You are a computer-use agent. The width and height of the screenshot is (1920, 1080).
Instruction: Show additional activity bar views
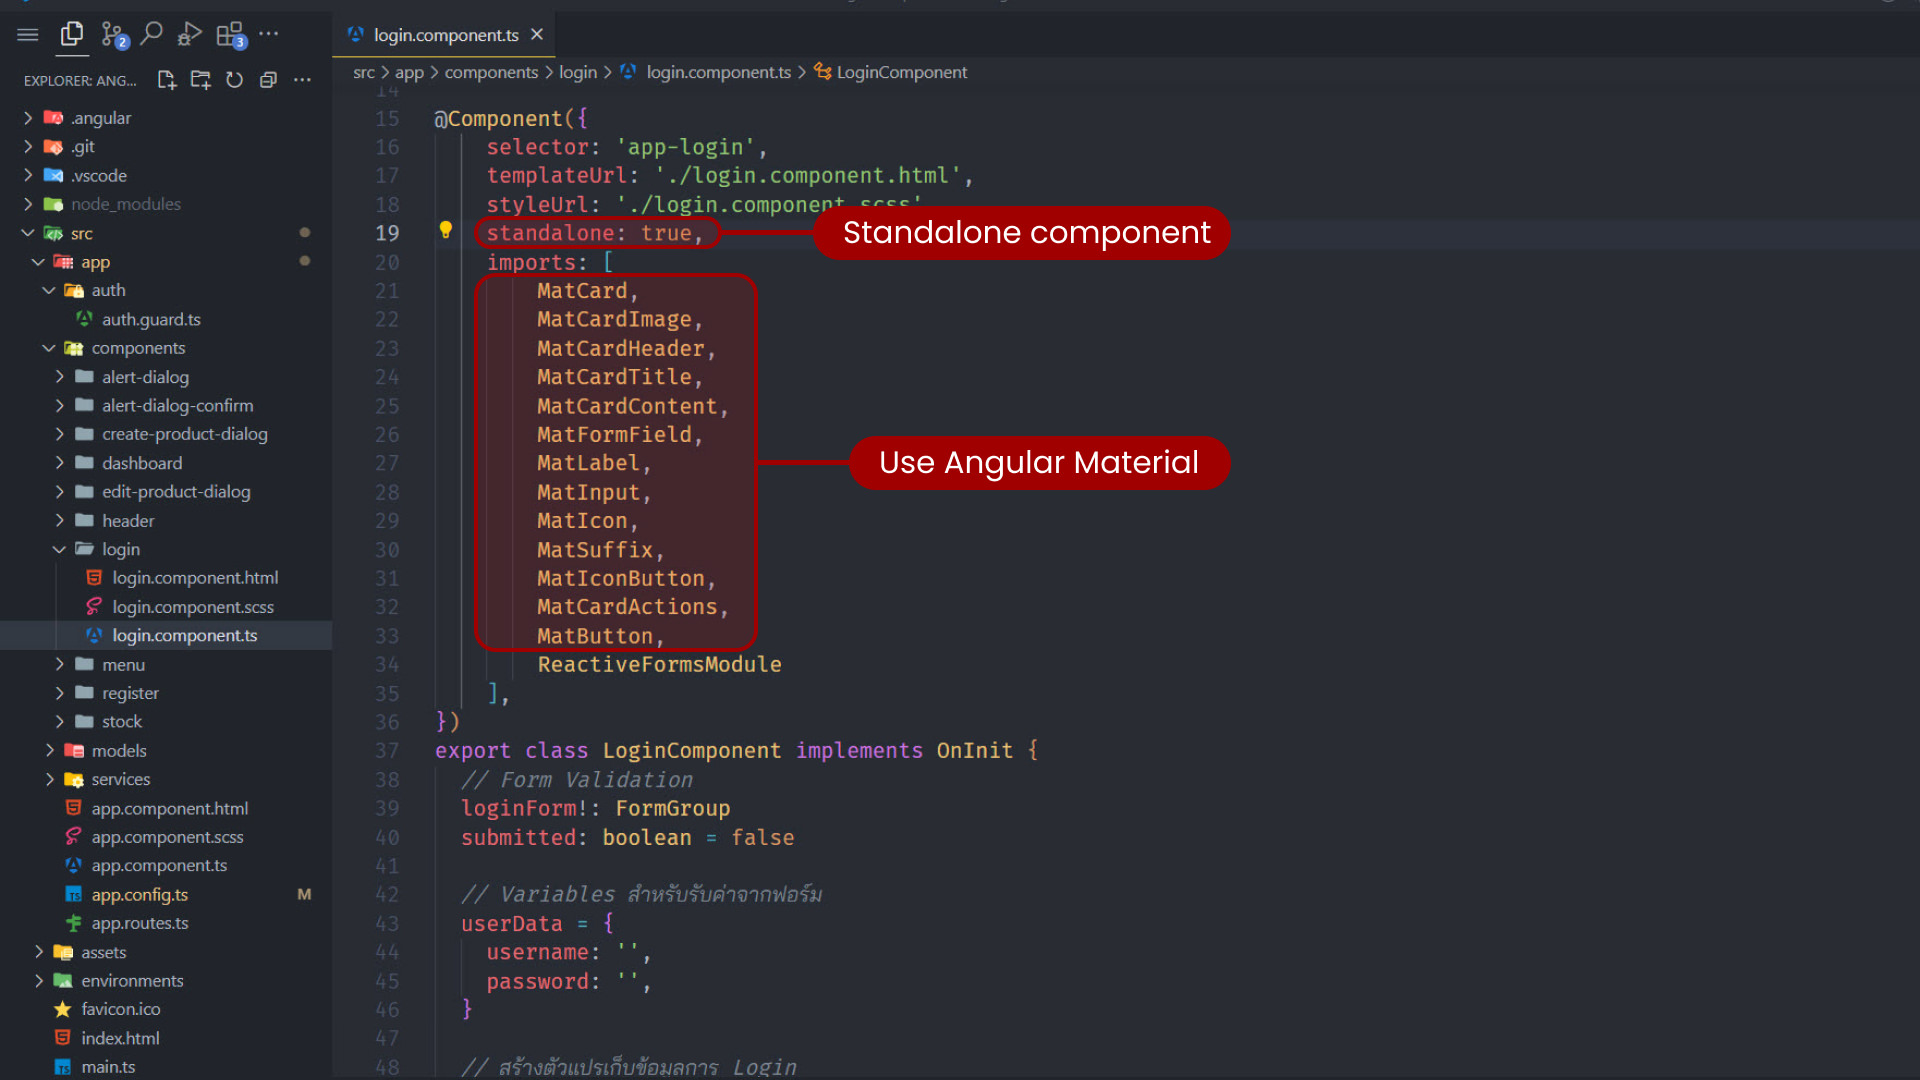click(269, 34)
